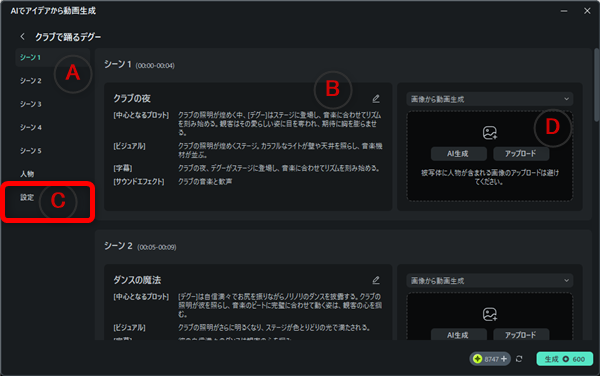Image resolution: width=600 pixels, height=376 pixels.
Task: Select シーン3 in the sidebar
Action: tap(31, 104)
